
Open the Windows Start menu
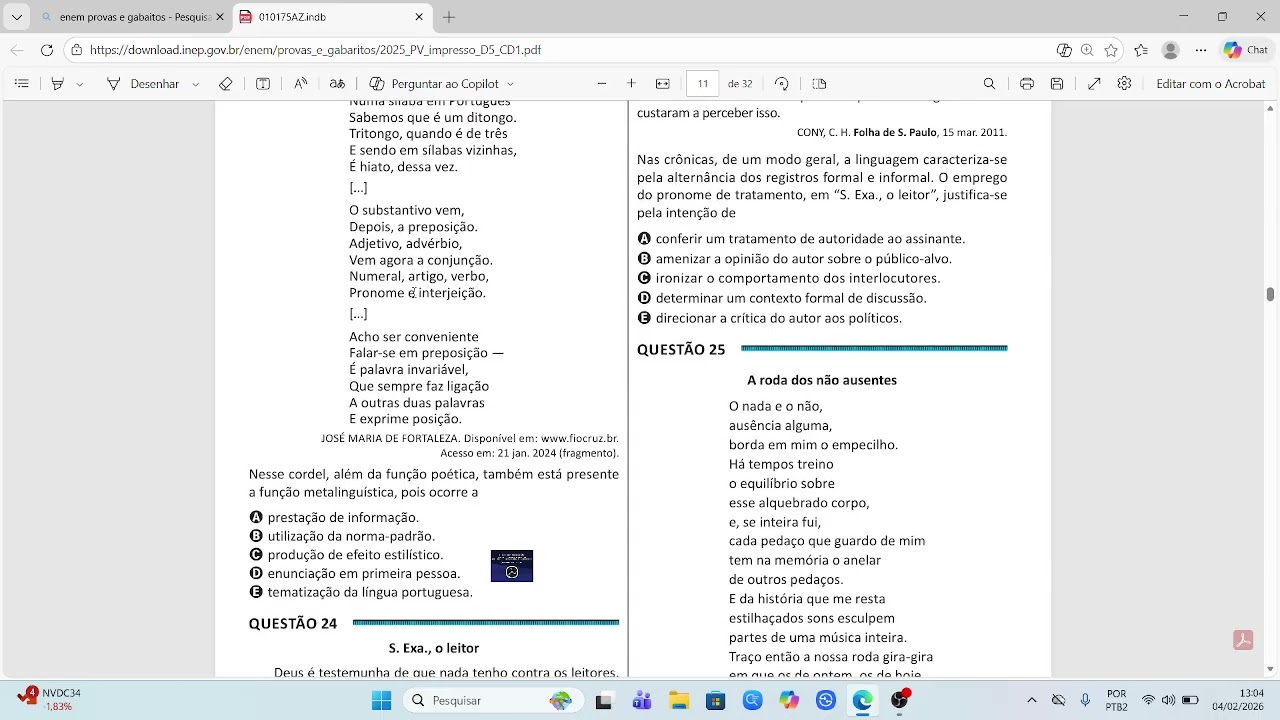(x=381, y=700)
